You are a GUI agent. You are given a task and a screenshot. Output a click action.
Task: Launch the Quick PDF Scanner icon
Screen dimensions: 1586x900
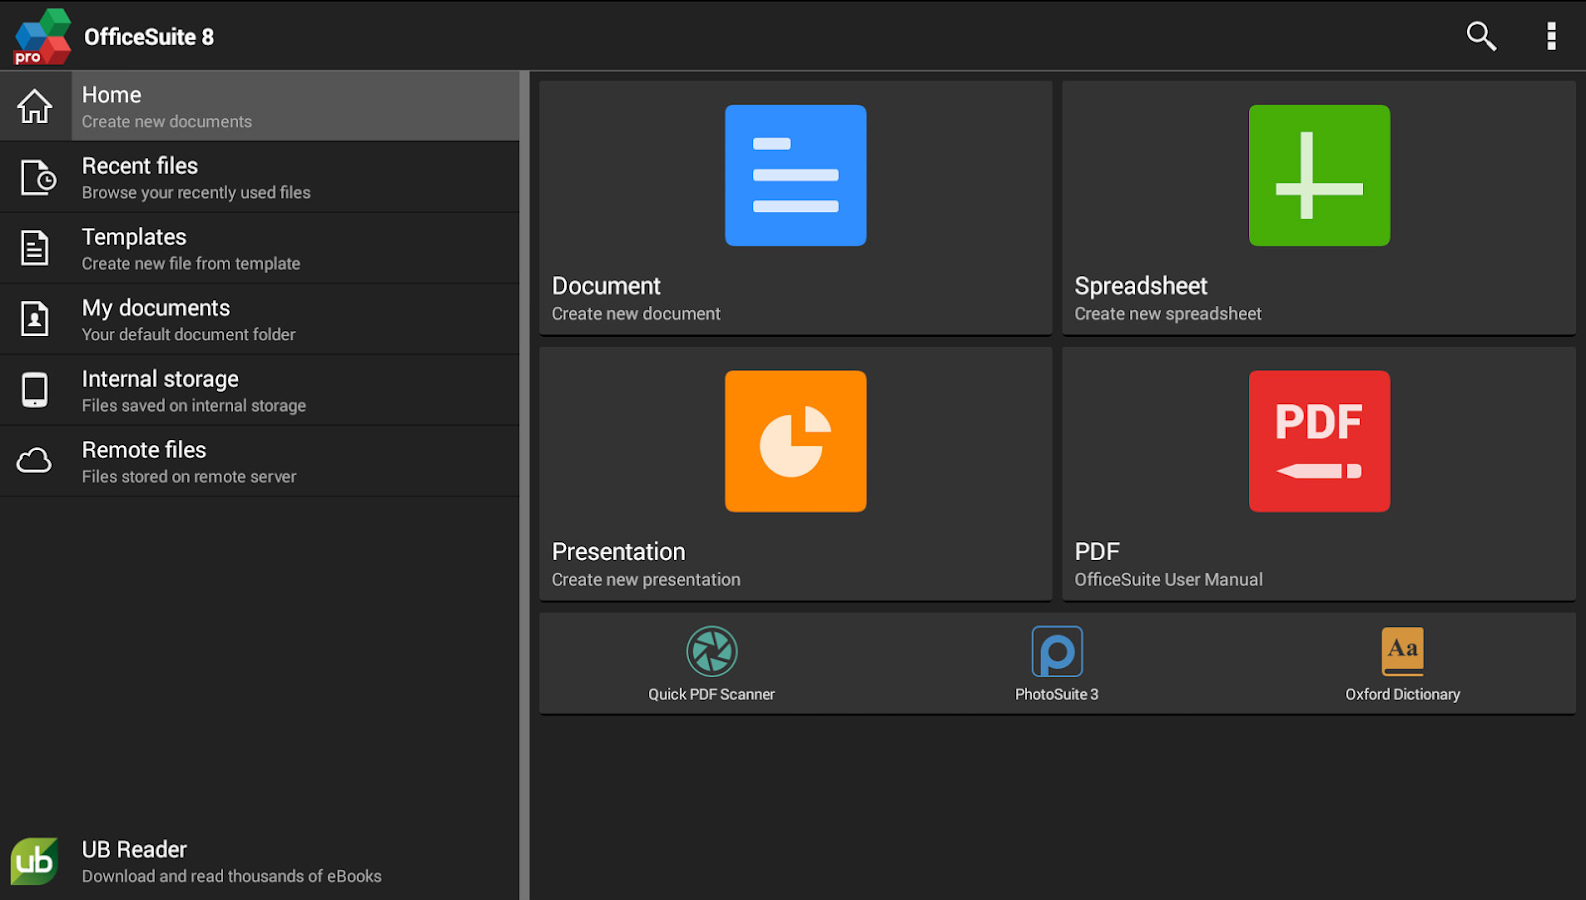[712, 652]
